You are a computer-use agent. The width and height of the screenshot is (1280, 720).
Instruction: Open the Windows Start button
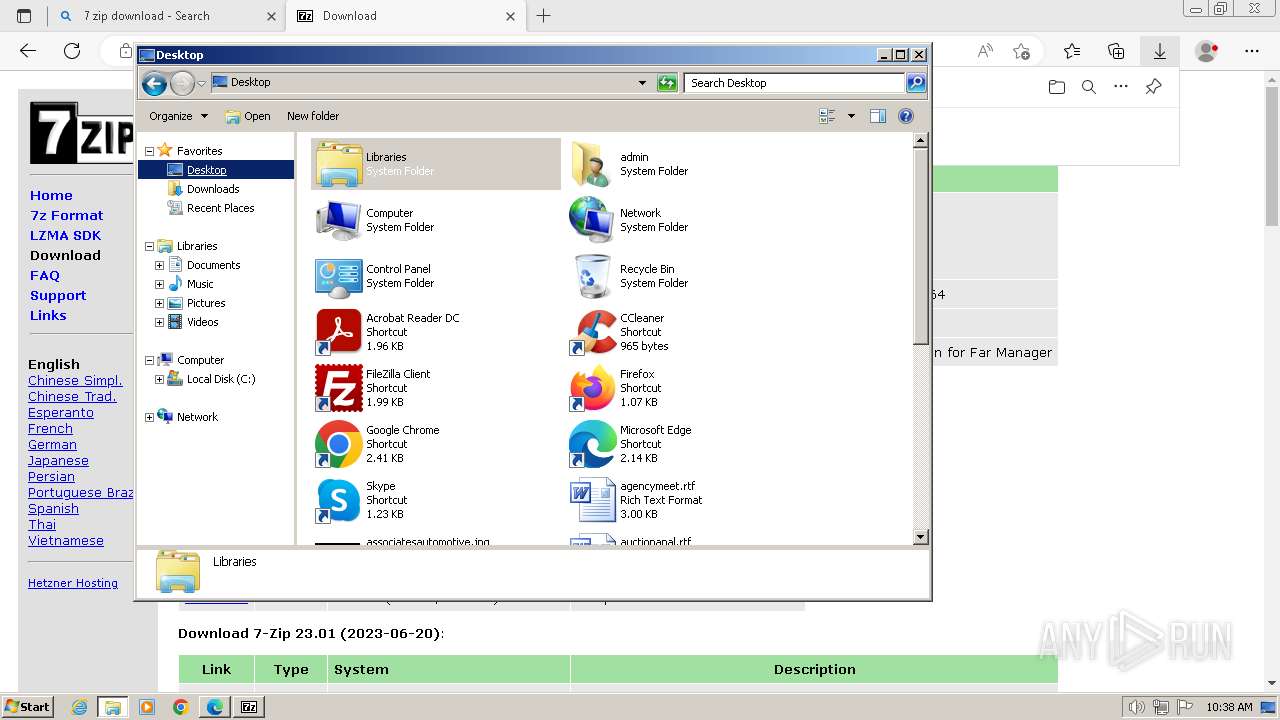click(x=28, y=706)
